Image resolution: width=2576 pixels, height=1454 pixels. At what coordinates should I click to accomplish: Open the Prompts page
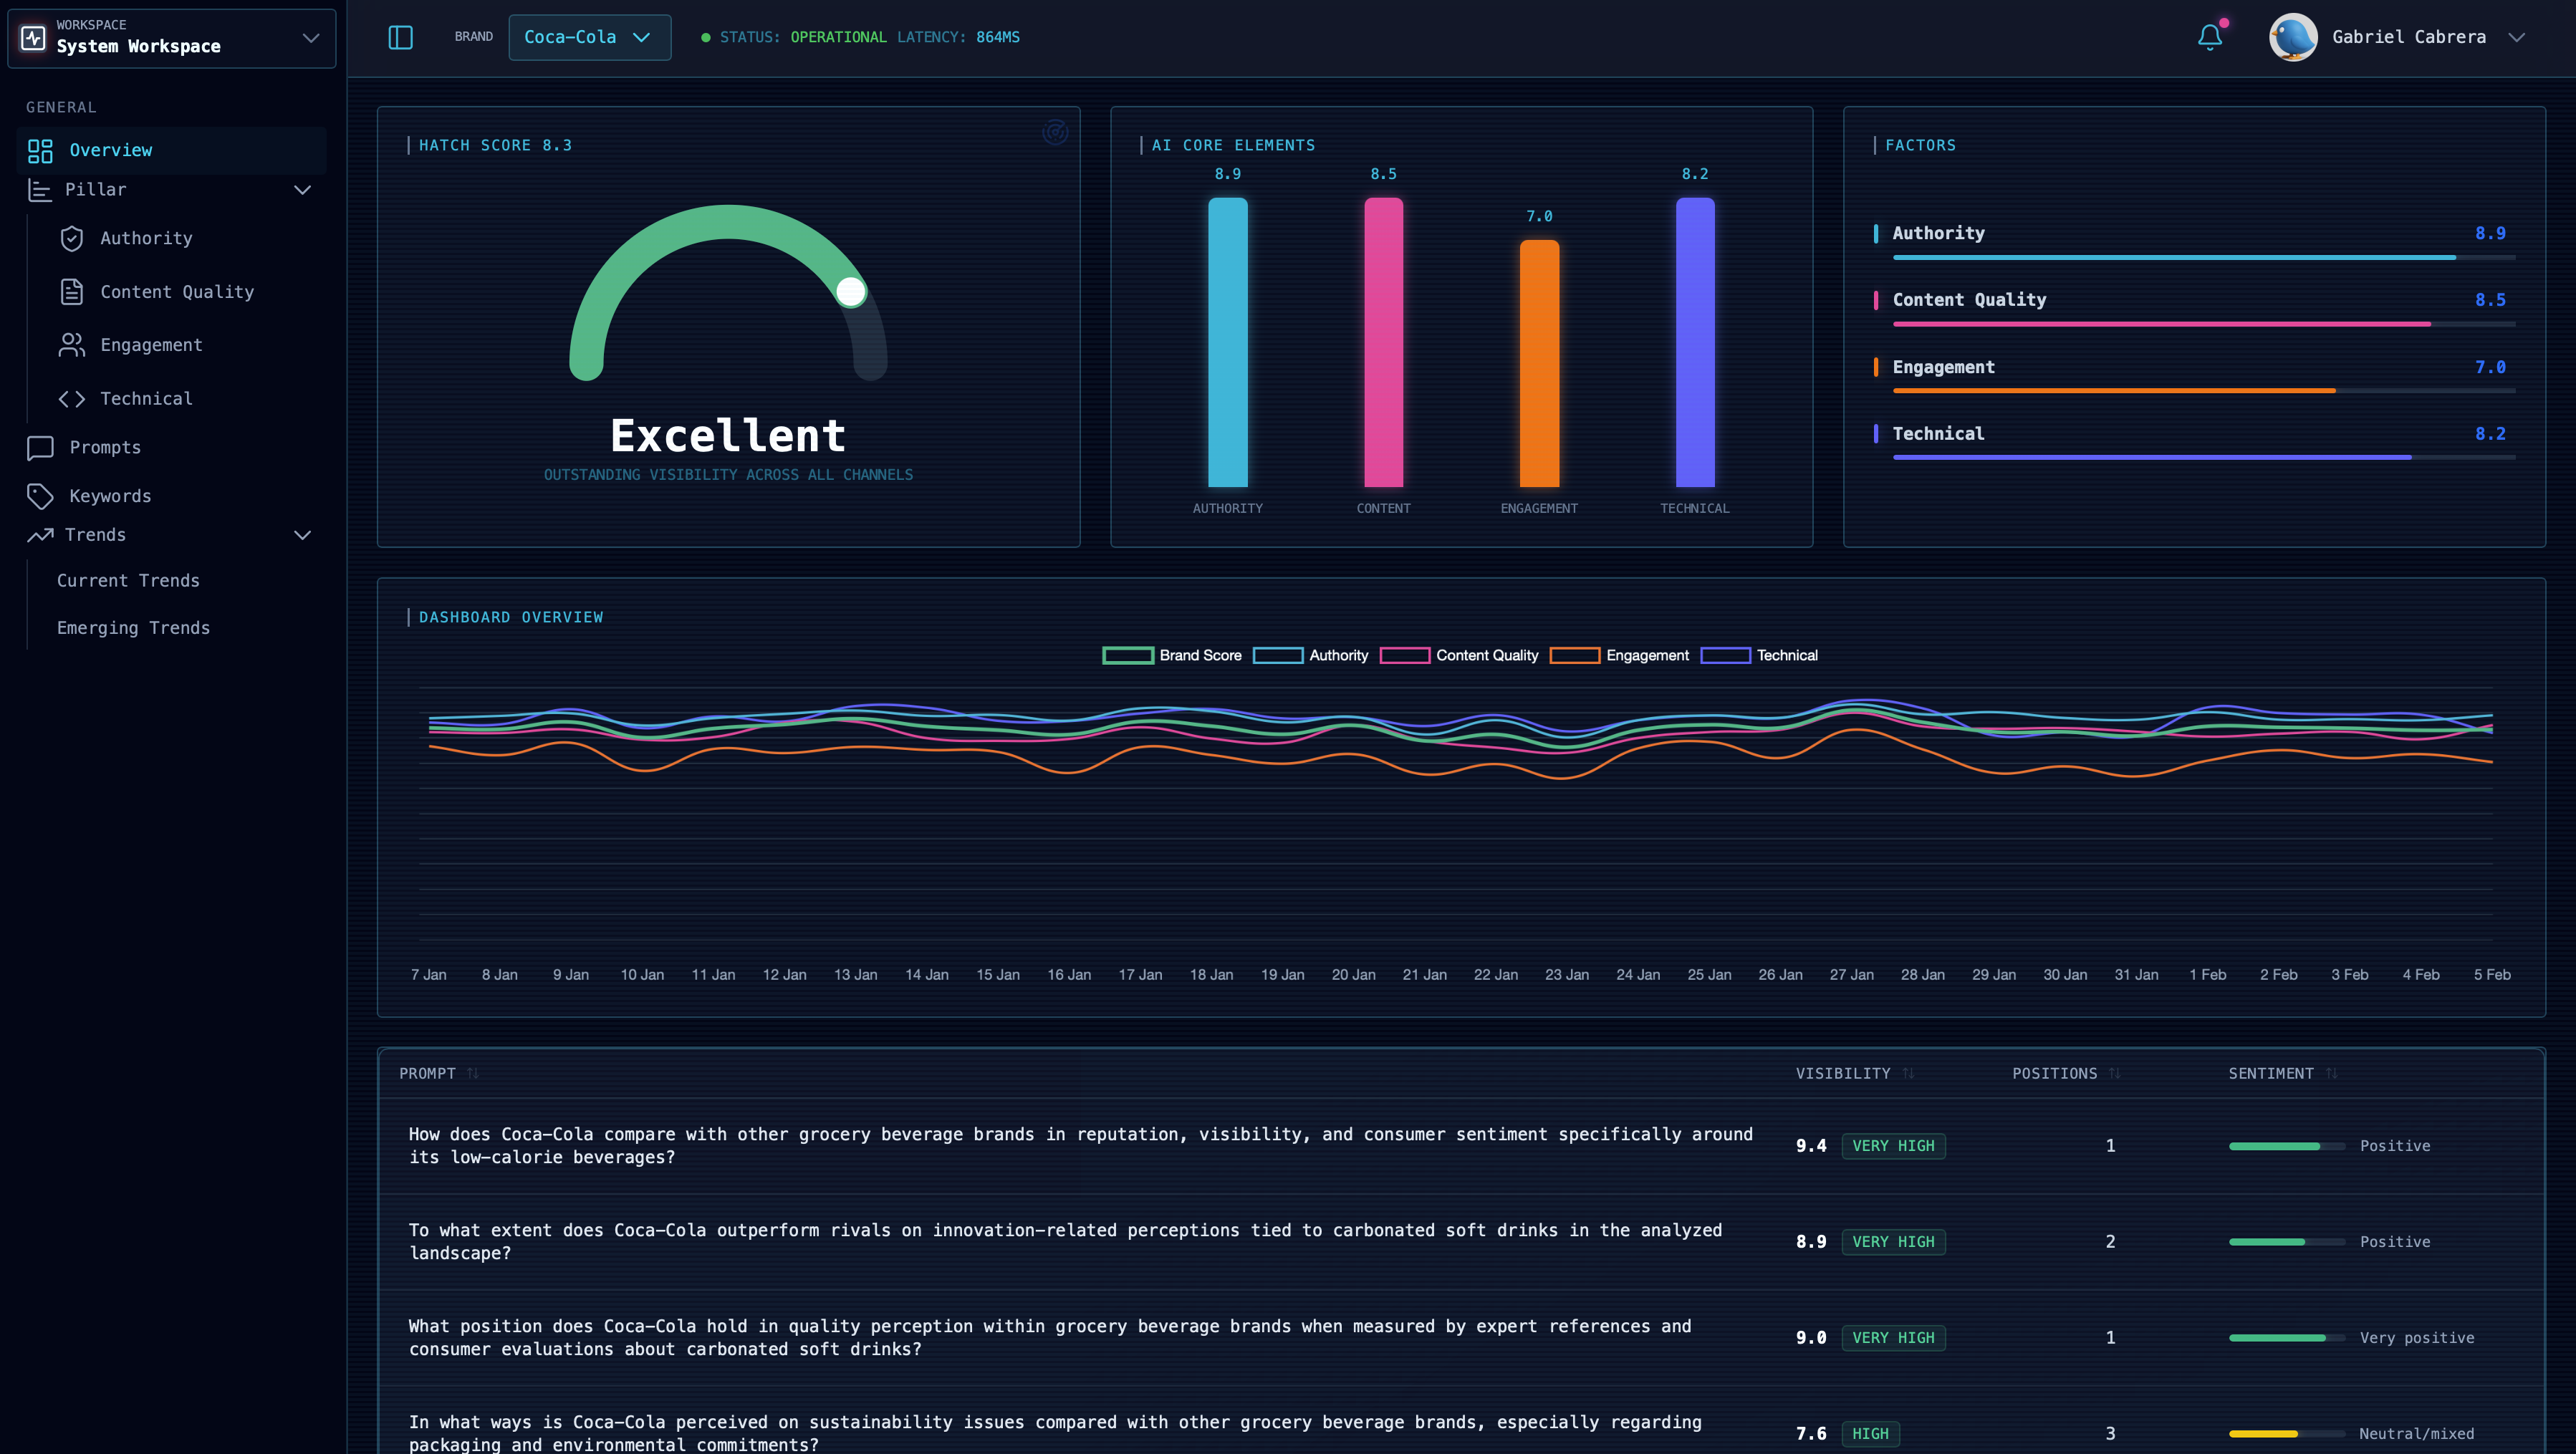coord(172,448)
